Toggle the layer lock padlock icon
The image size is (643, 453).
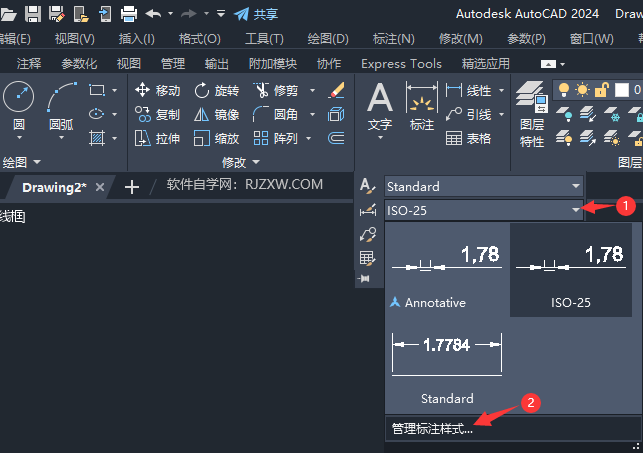[x=602, y=90]
